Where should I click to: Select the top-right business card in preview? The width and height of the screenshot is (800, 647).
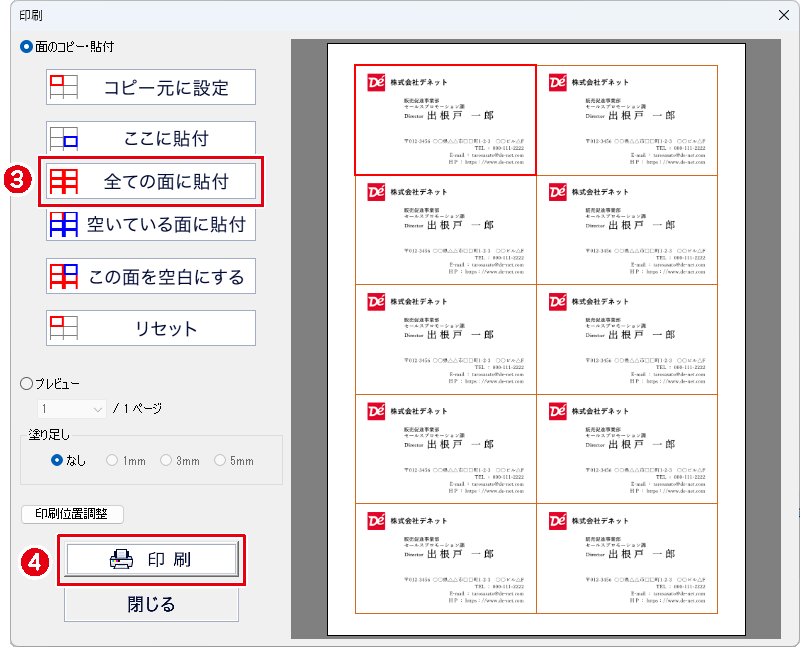click(x=626, y=120)
